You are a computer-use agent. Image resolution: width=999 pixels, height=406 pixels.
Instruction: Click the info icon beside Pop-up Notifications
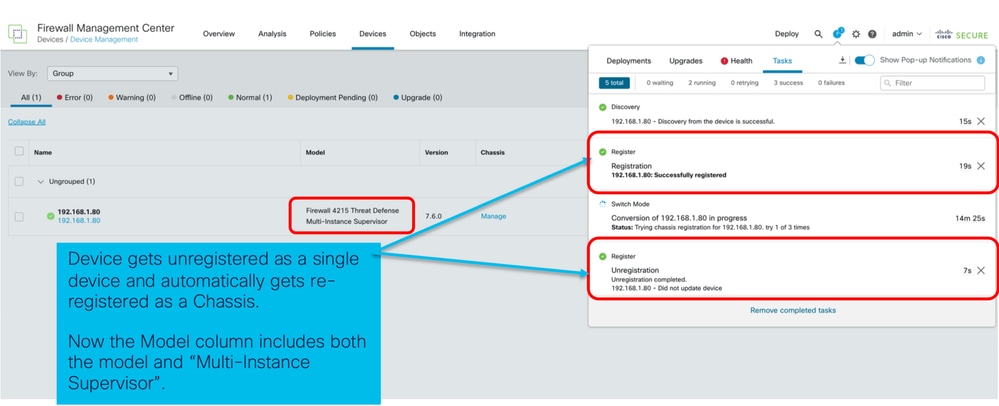pyautogui.click(x=981, y=61)
